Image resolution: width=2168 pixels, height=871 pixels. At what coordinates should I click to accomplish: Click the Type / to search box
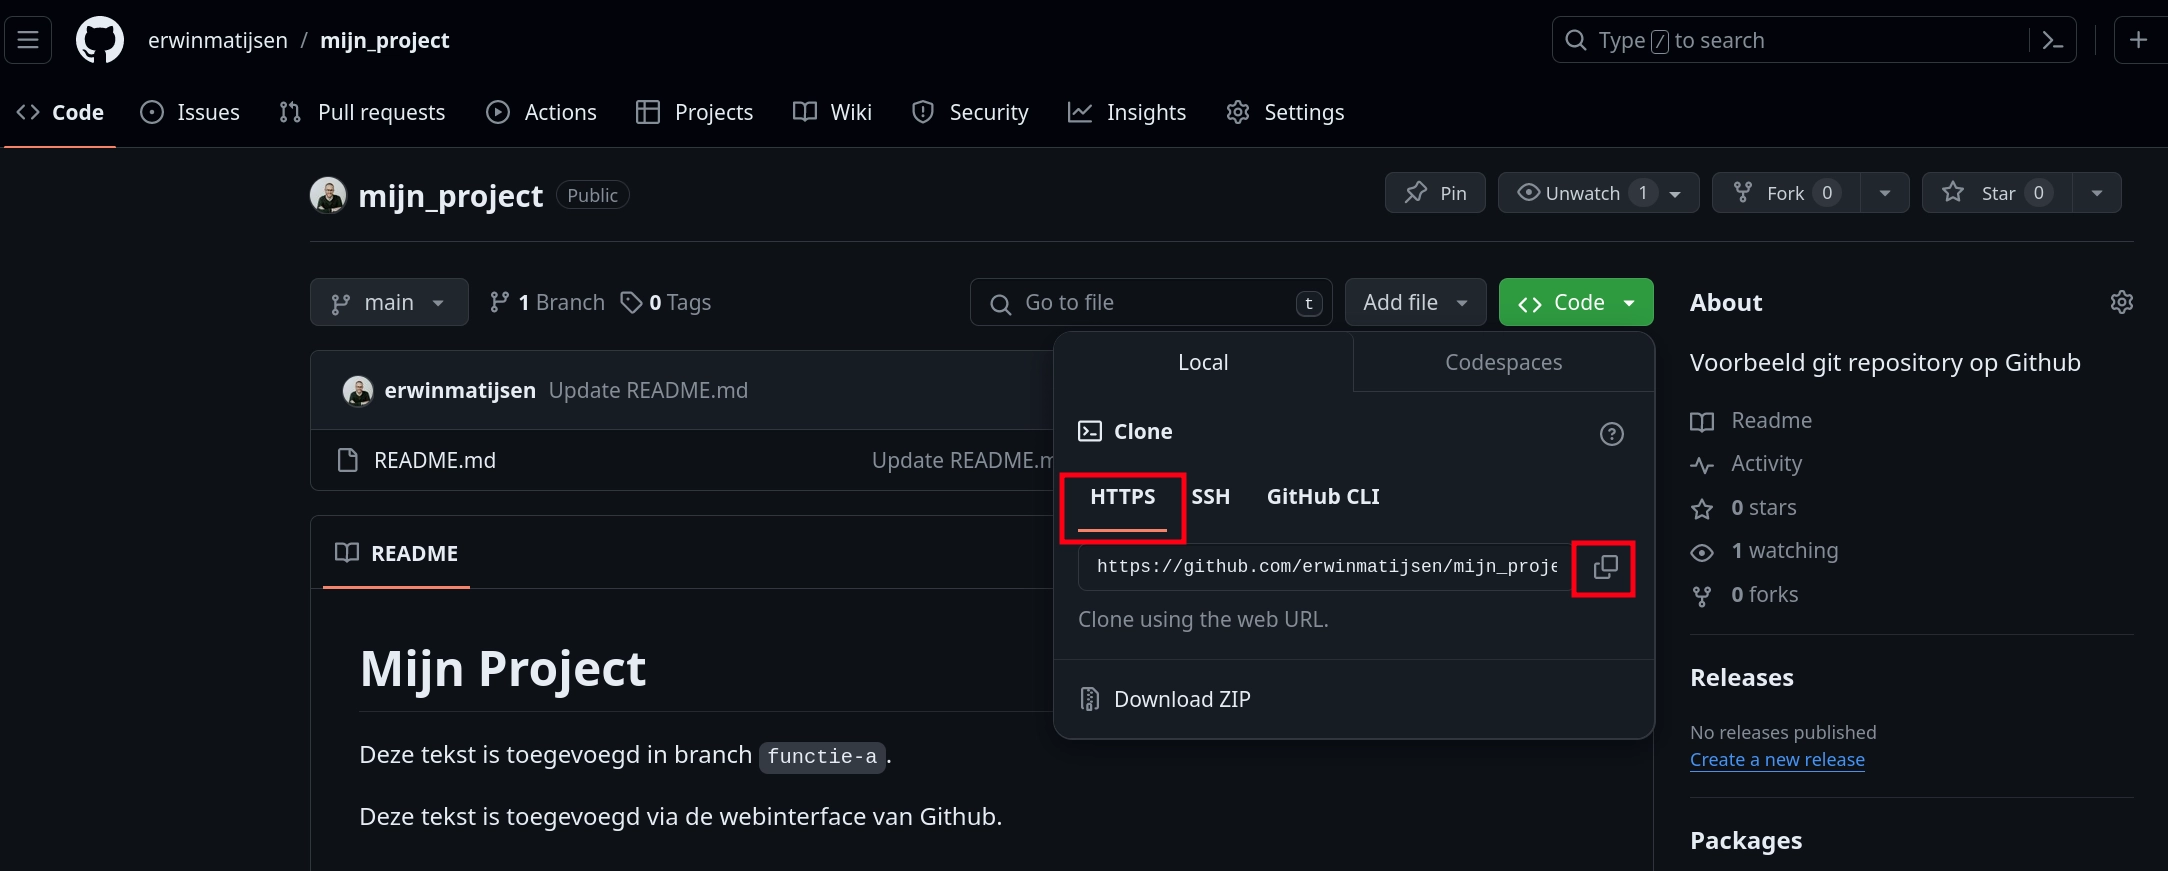(x=1814, y=40)
